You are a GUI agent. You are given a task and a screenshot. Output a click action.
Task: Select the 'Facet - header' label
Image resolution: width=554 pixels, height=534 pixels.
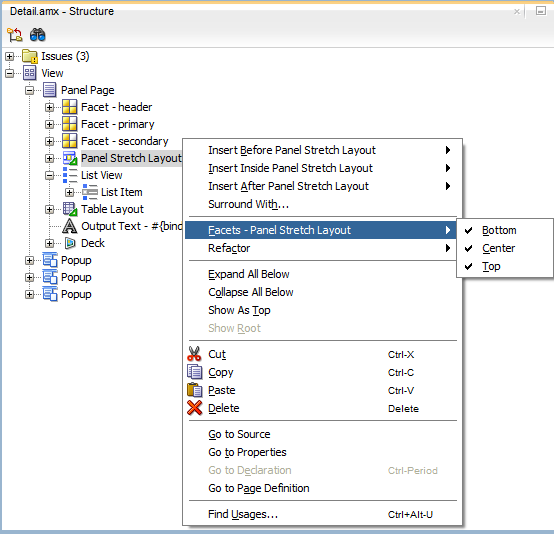tap(117, 107)
